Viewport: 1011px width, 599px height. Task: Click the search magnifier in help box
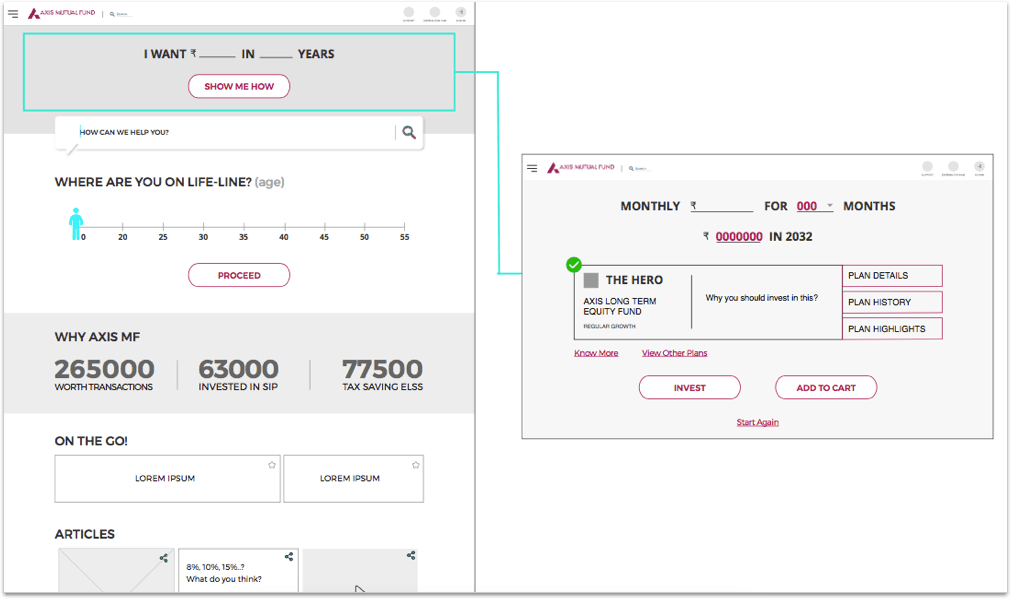tap(409, 132)
